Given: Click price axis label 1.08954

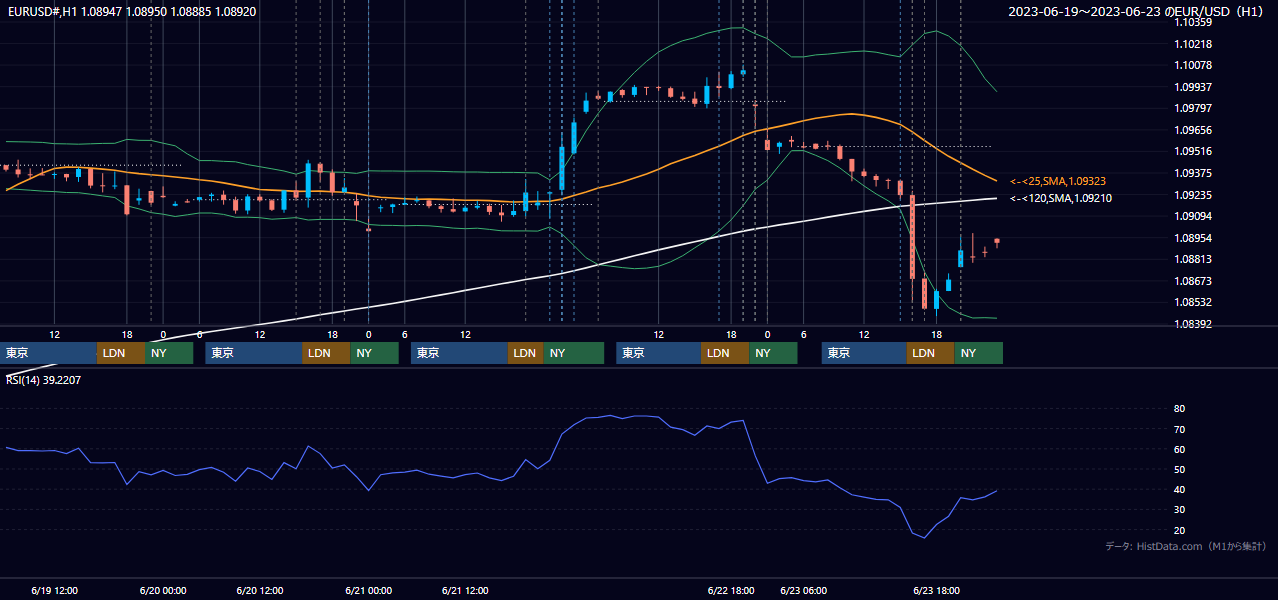Looking at the screenshot, I should [x=1193, y=238].
